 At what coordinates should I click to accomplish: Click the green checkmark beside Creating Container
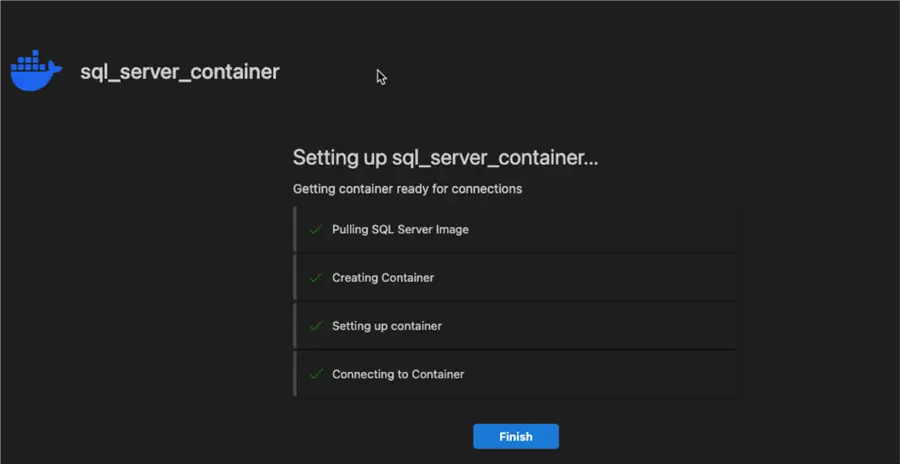tap(316, 277)
